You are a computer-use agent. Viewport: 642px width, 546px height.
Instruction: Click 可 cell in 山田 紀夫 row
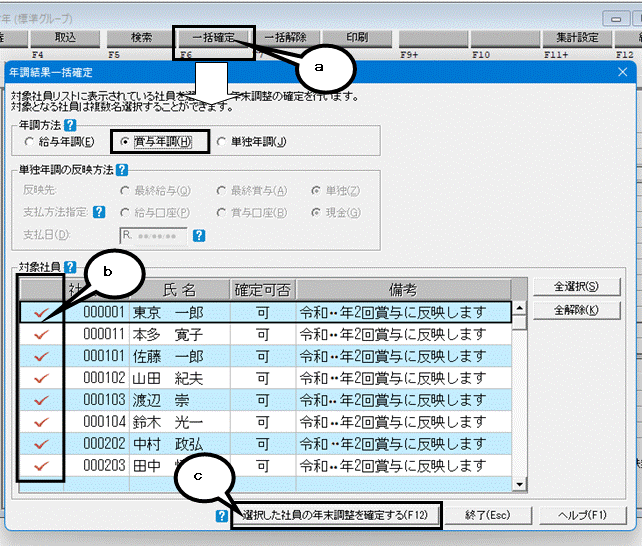263,378
